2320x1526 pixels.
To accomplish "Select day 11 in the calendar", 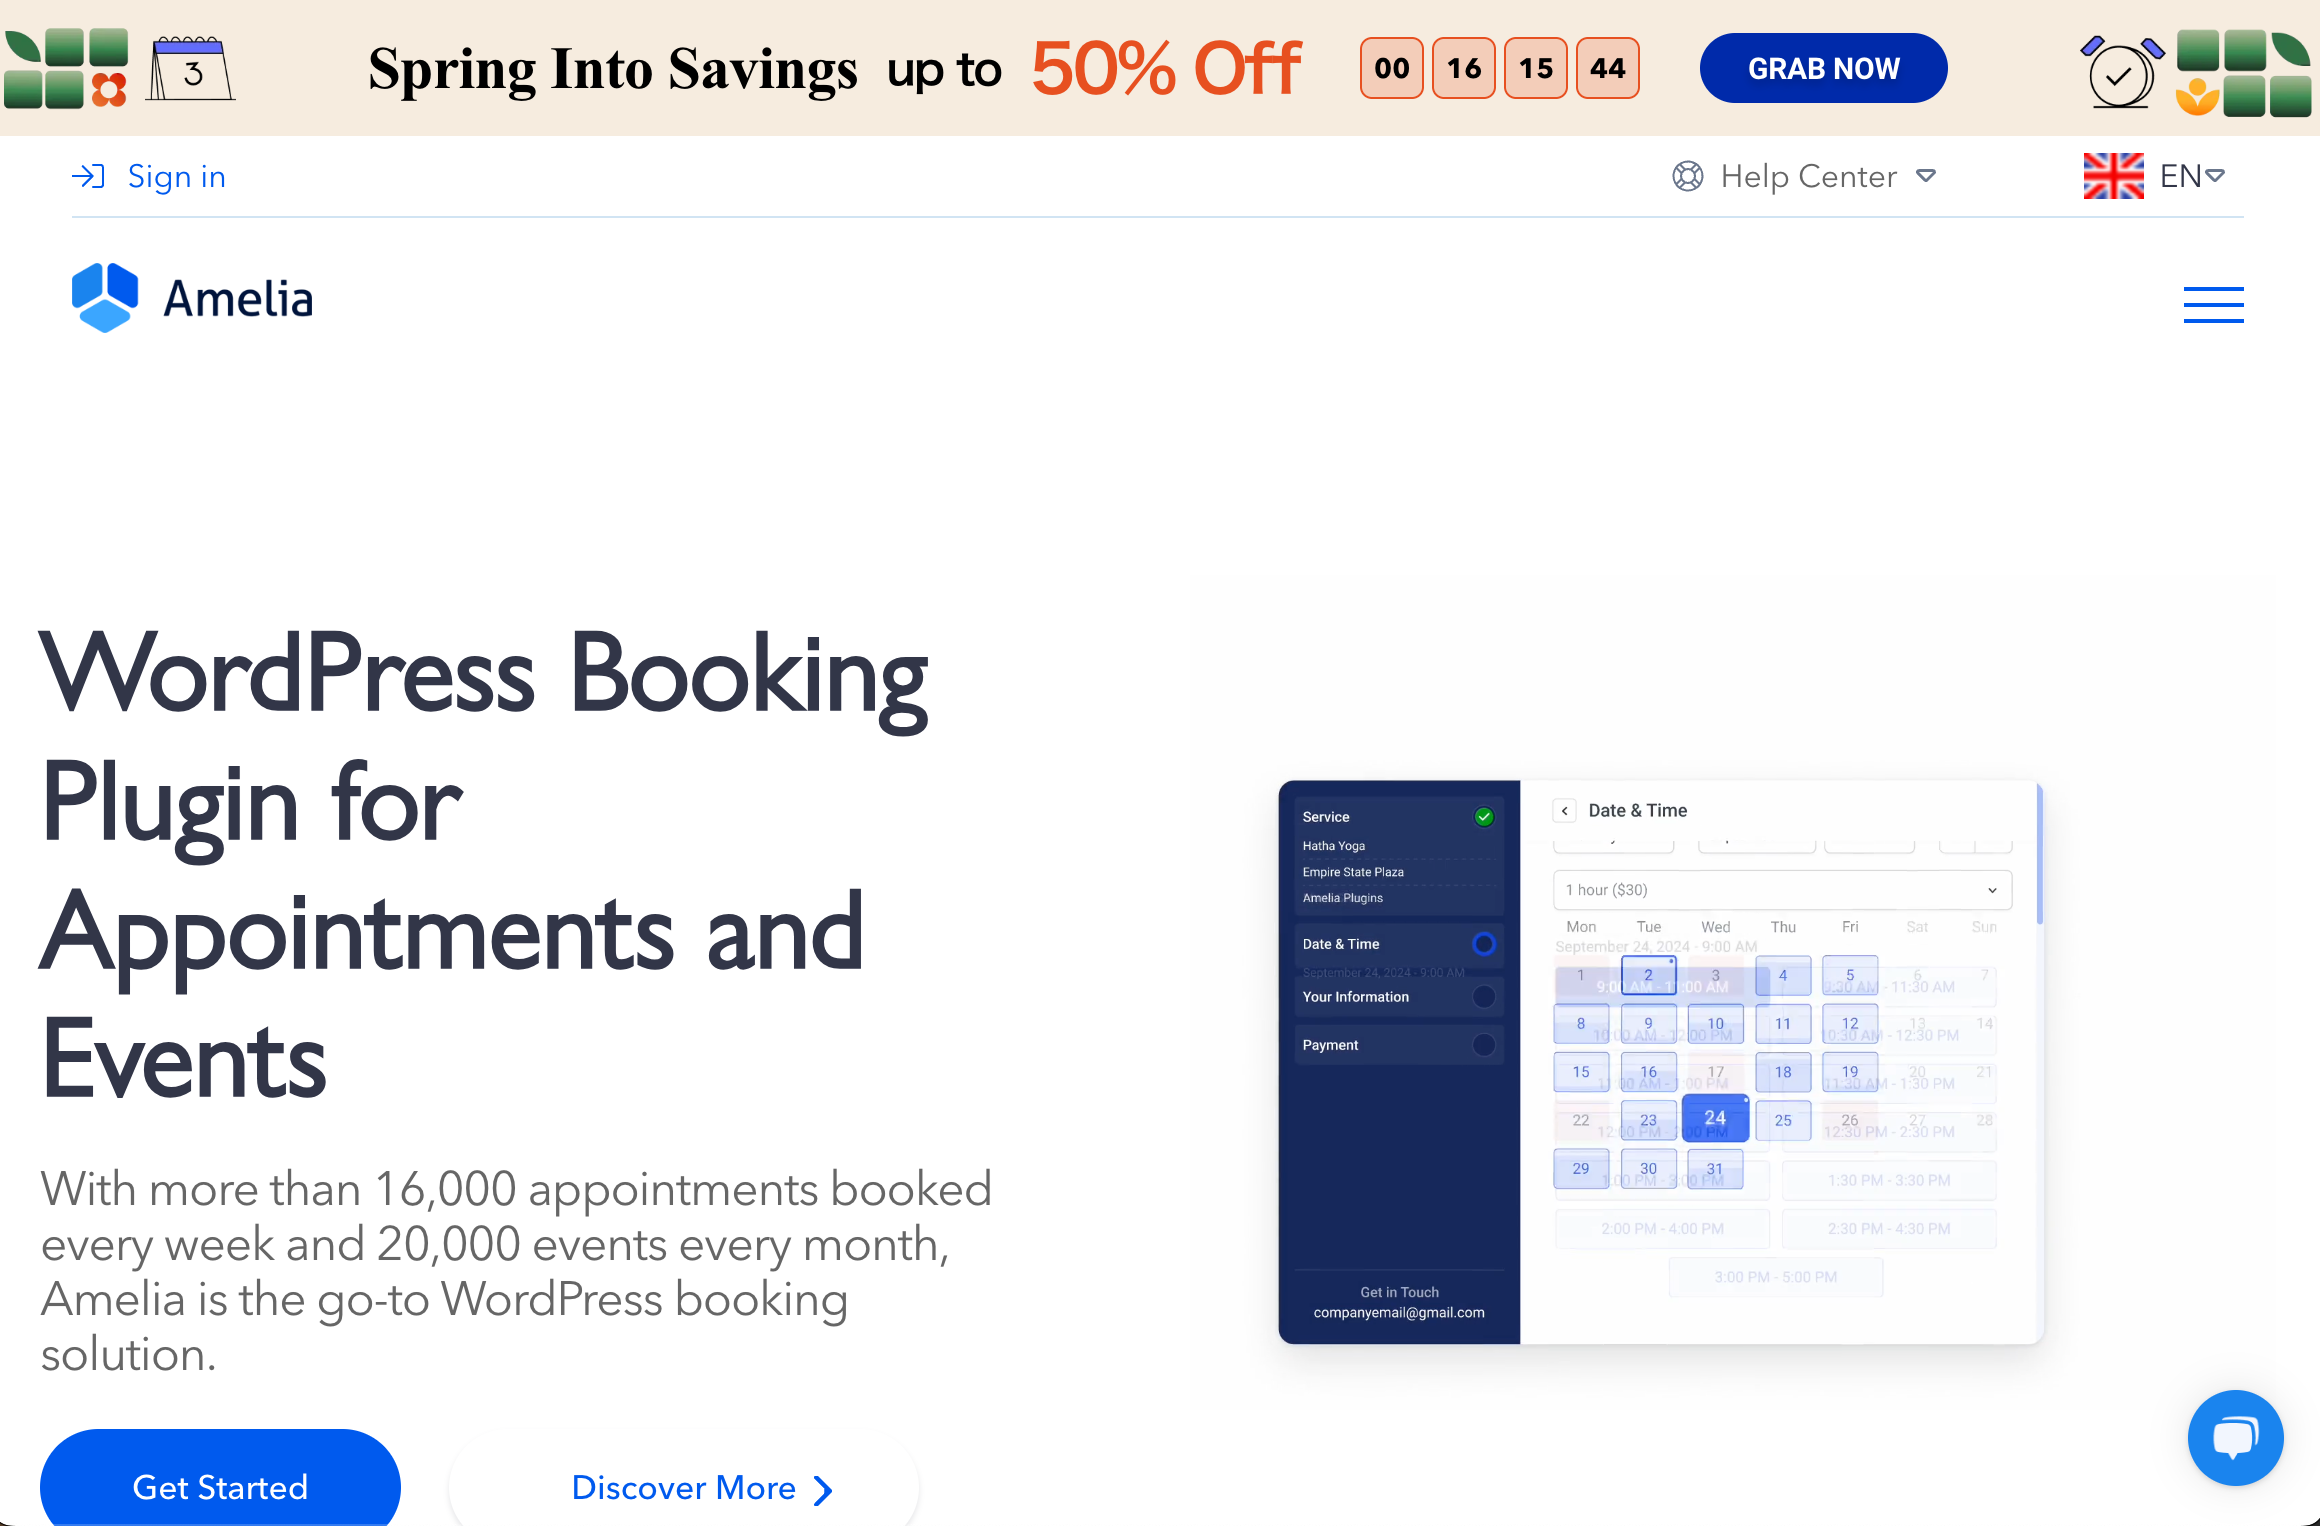I will pos(1783,1024).
